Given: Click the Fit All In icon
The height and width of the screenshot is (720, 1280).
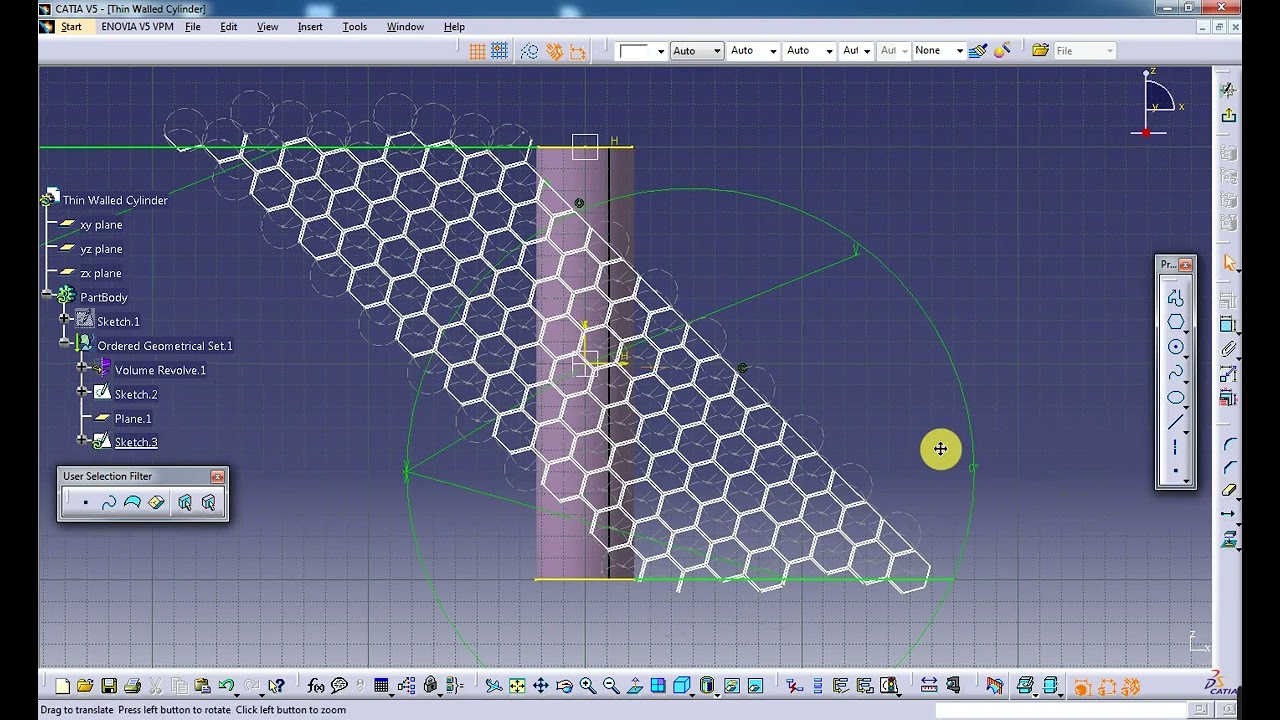Looking at the screenshot, I should coord(517,686).
